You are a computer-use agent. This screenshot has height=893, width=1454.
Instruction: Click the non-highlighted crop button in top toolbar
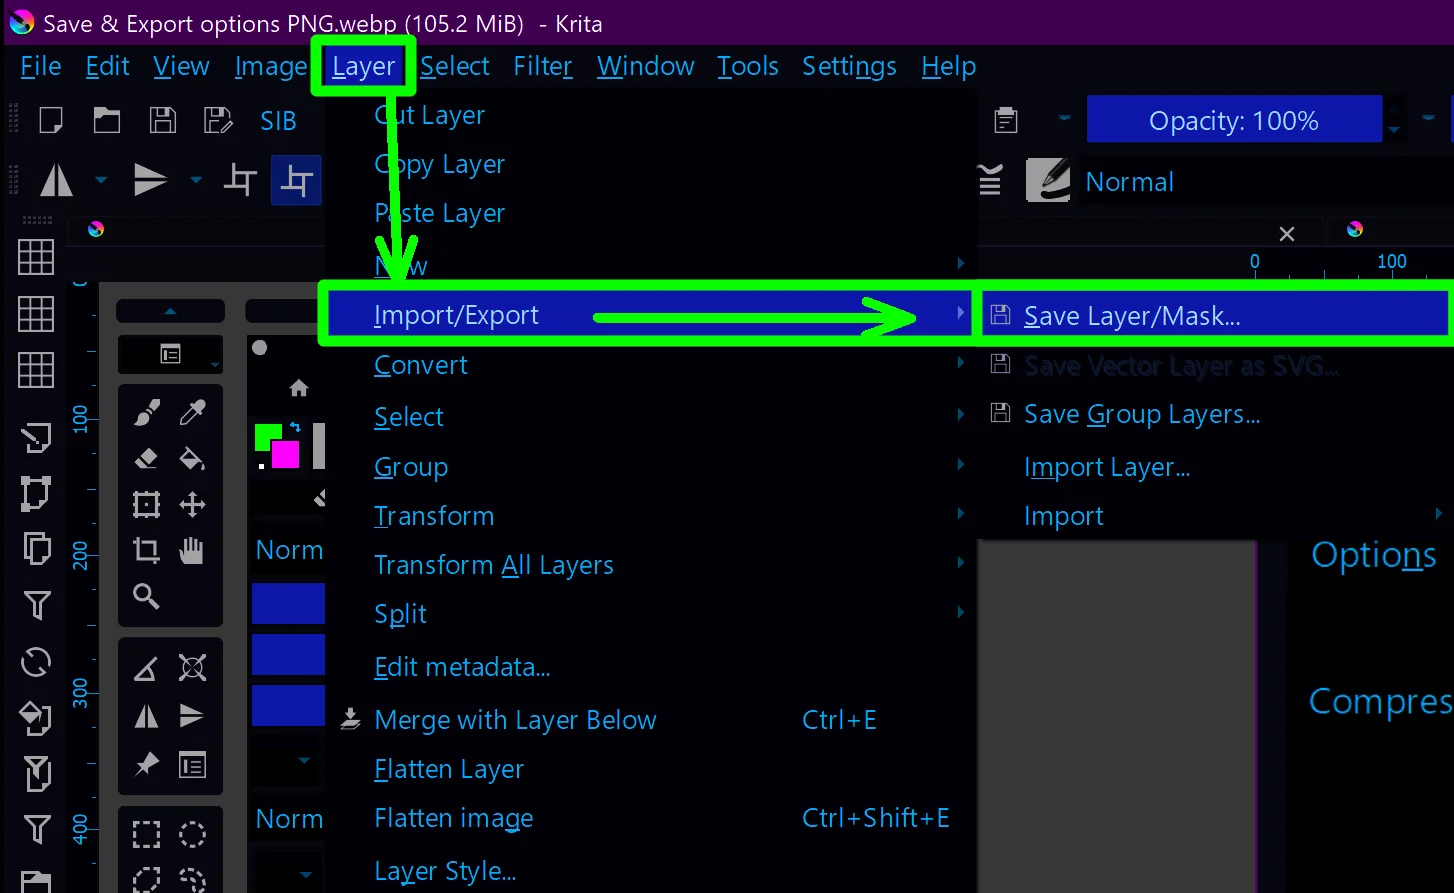point(240,181)
